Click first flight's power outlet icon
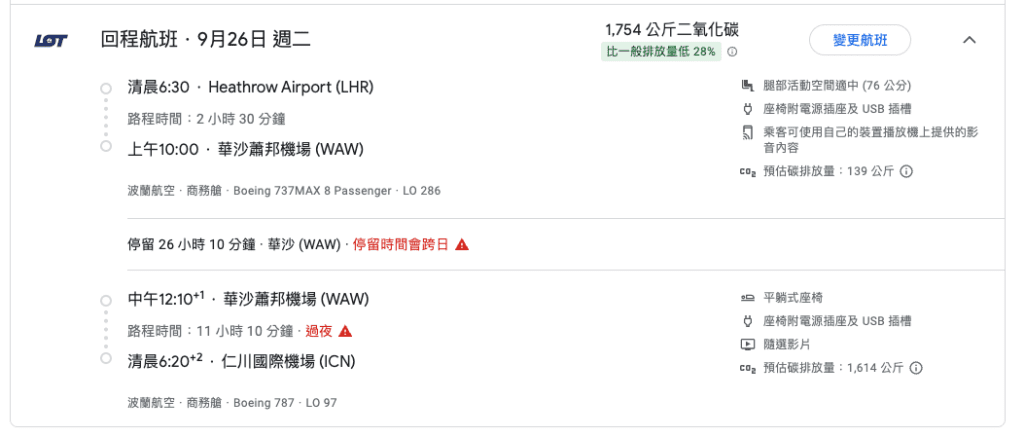Image resolution: width=1024 pixels, height=437 pixels. [748, 109]
